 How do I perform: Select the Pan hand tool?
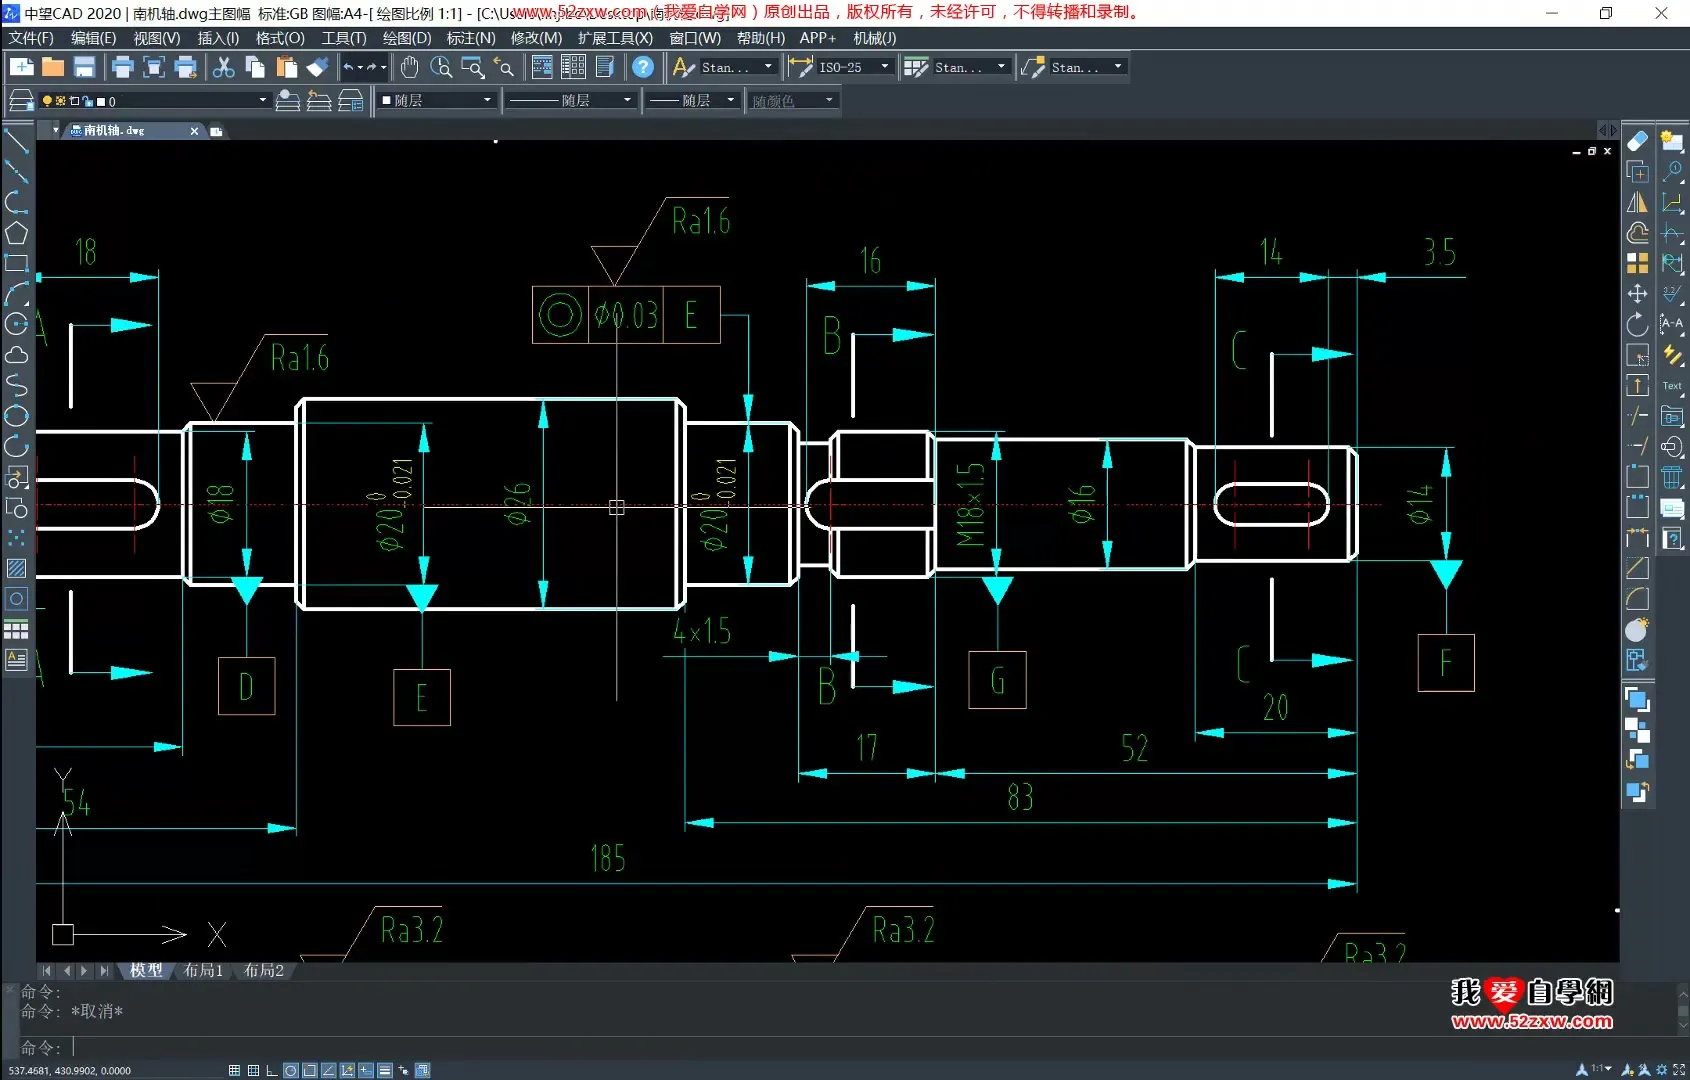[409, 67]
